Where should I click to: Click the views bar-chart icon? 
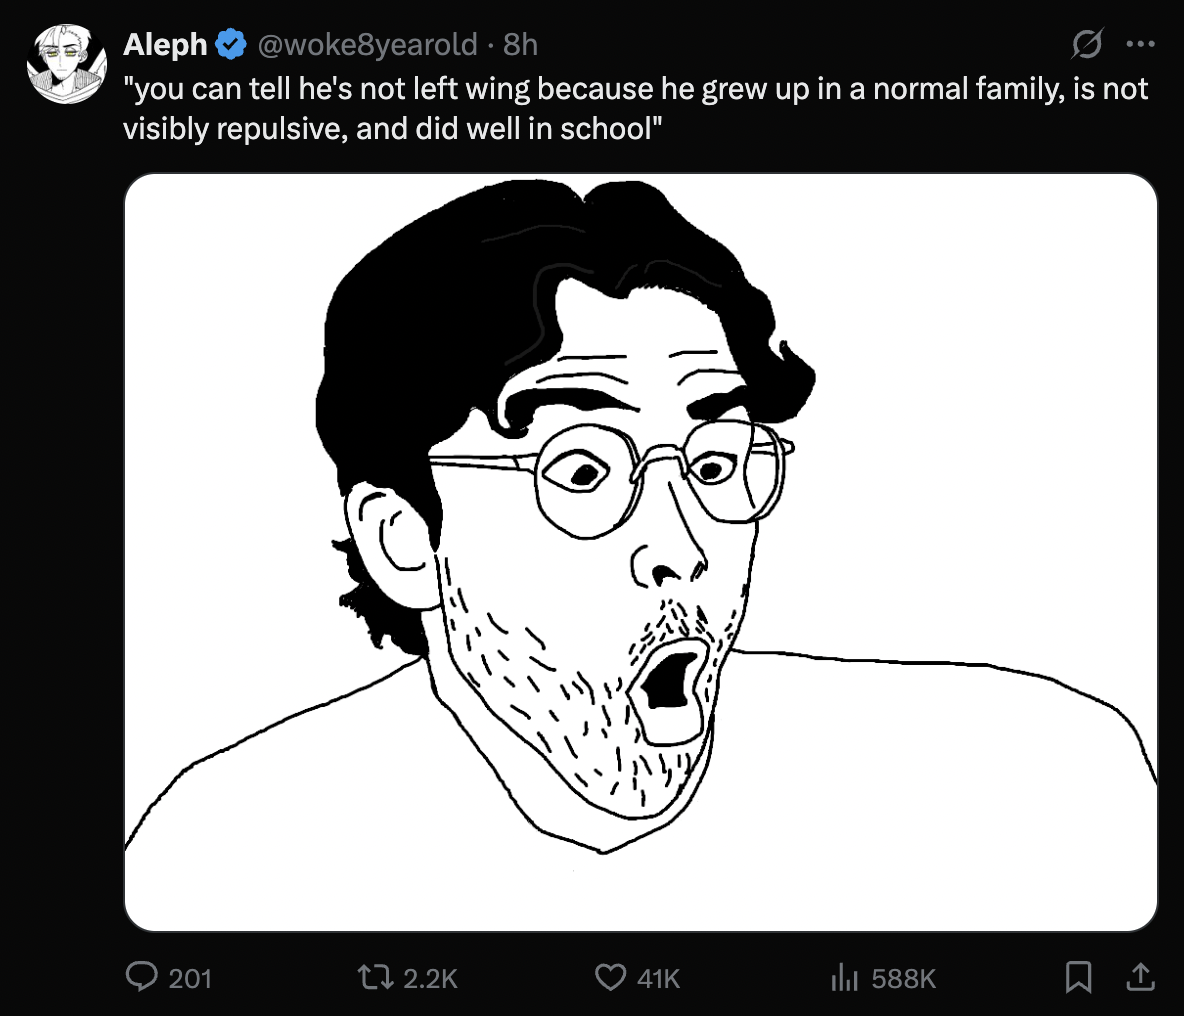[x=845, y=976]
